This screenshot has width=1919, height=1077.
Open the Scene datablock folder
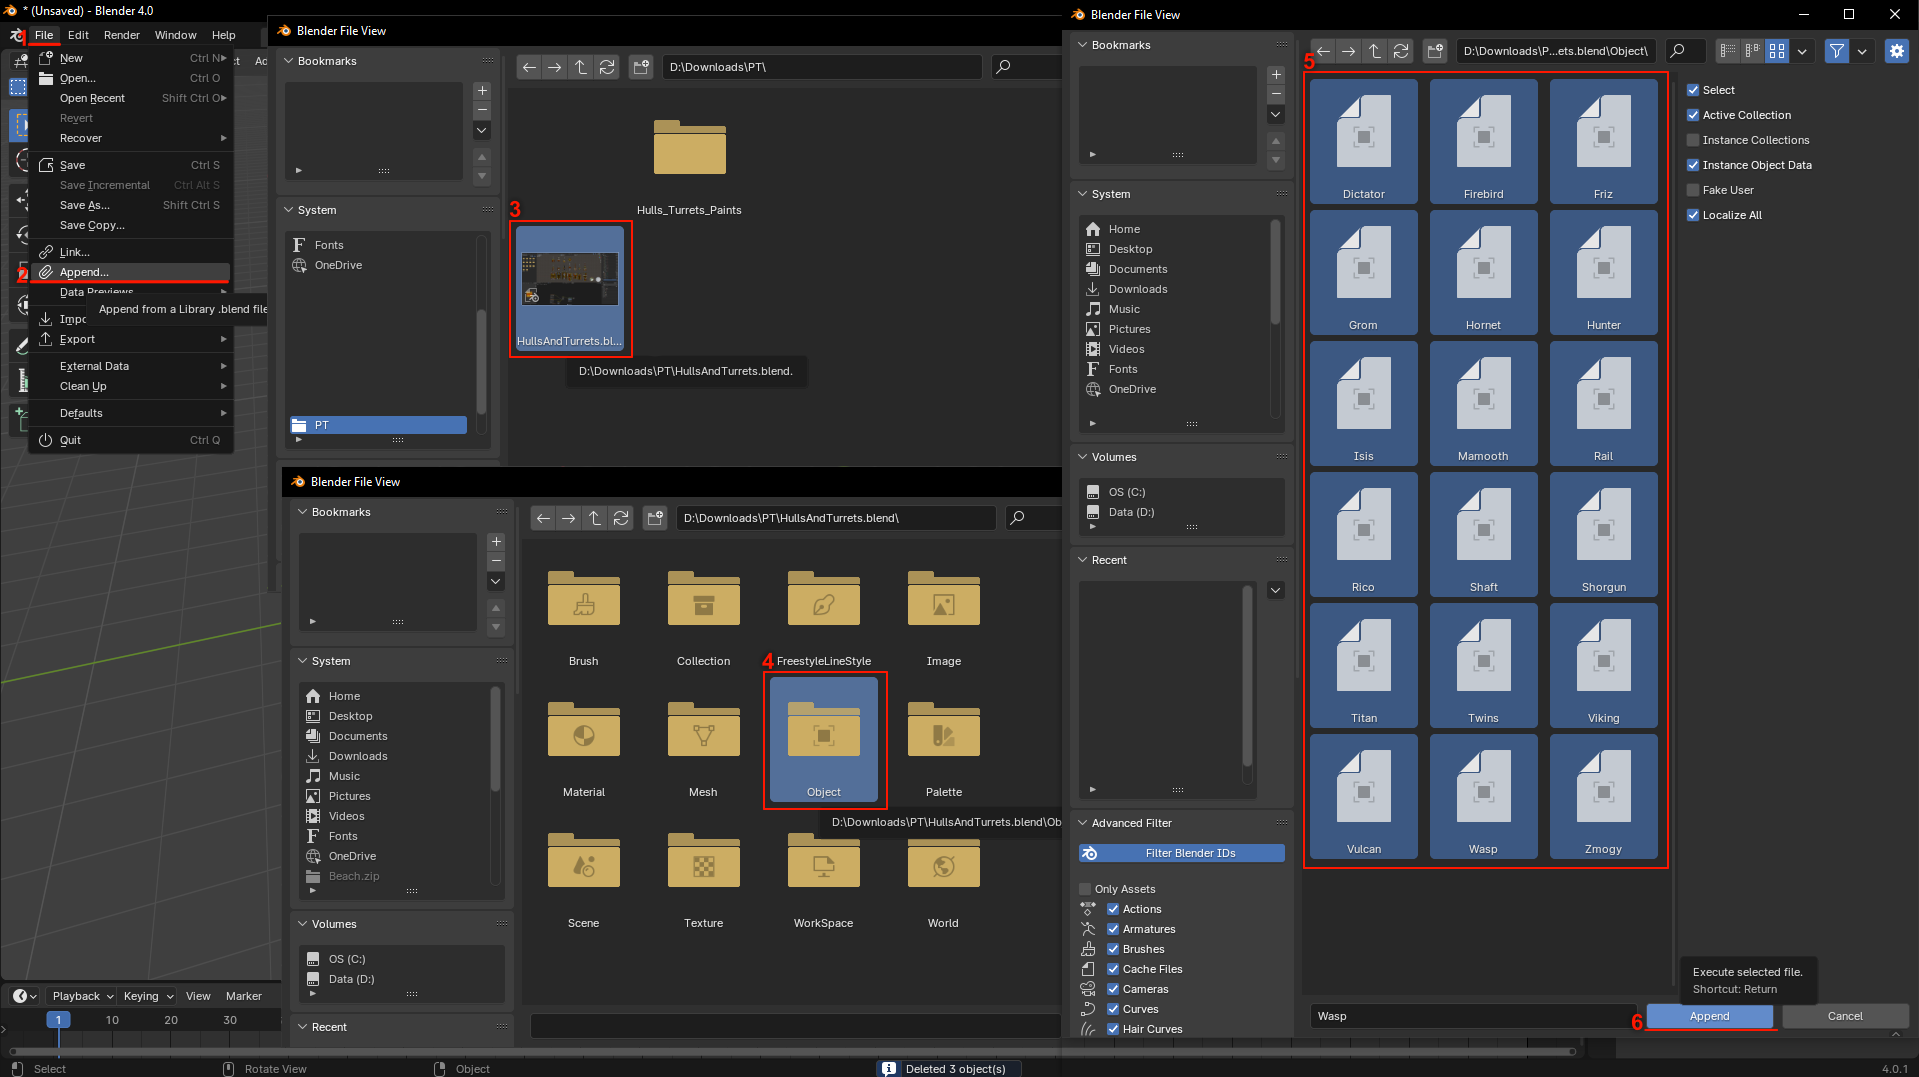[584, 874]
